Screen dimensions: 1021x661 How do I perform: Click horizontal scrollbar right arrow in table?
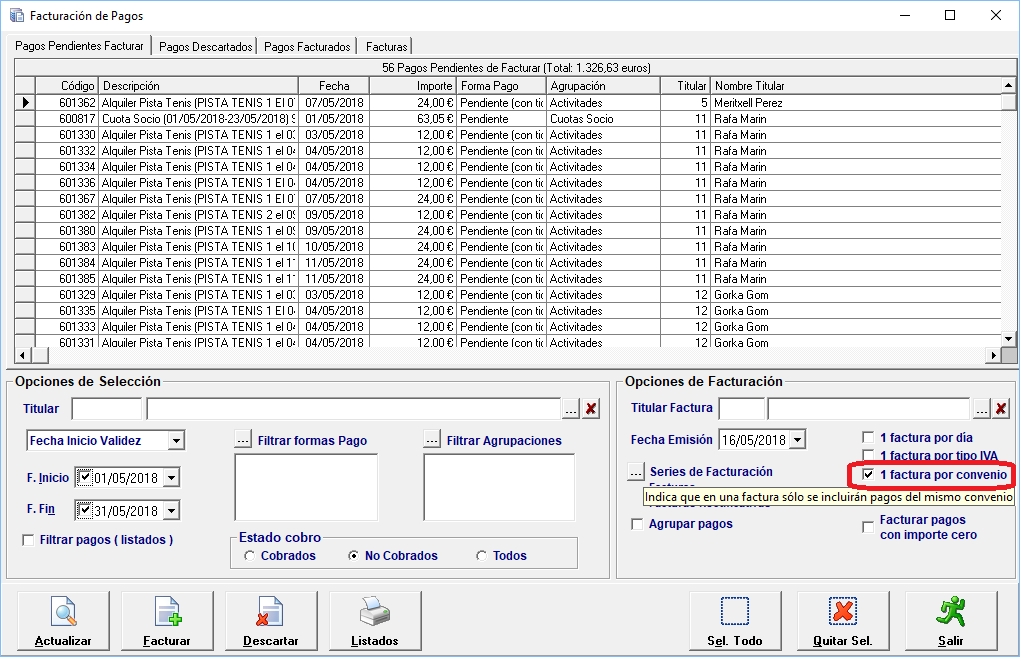pos(994,355)
